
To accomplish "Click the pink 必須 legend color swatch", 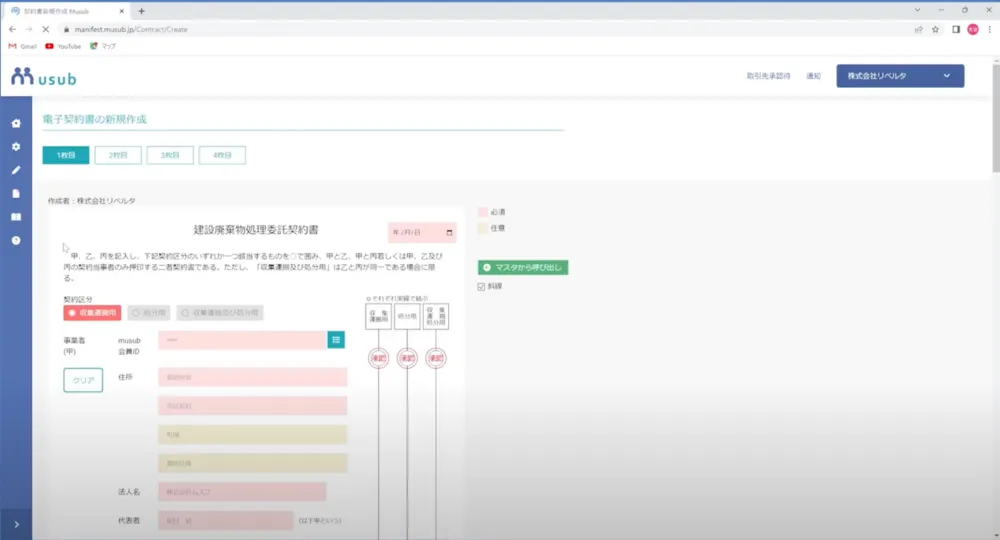I will pyautogui.click(x=483, y=212).
